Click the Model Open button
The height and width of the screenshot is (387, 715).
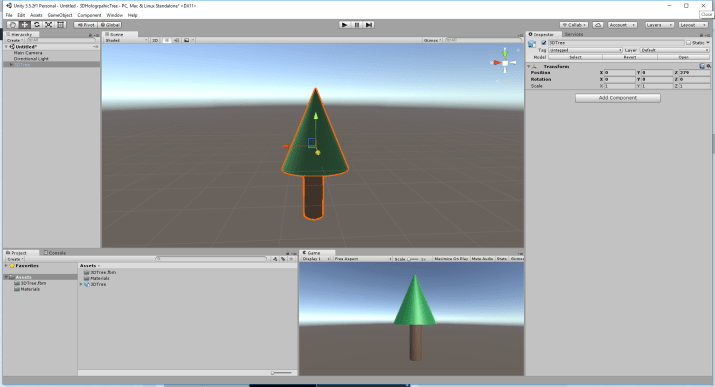[x=684, y=57]
